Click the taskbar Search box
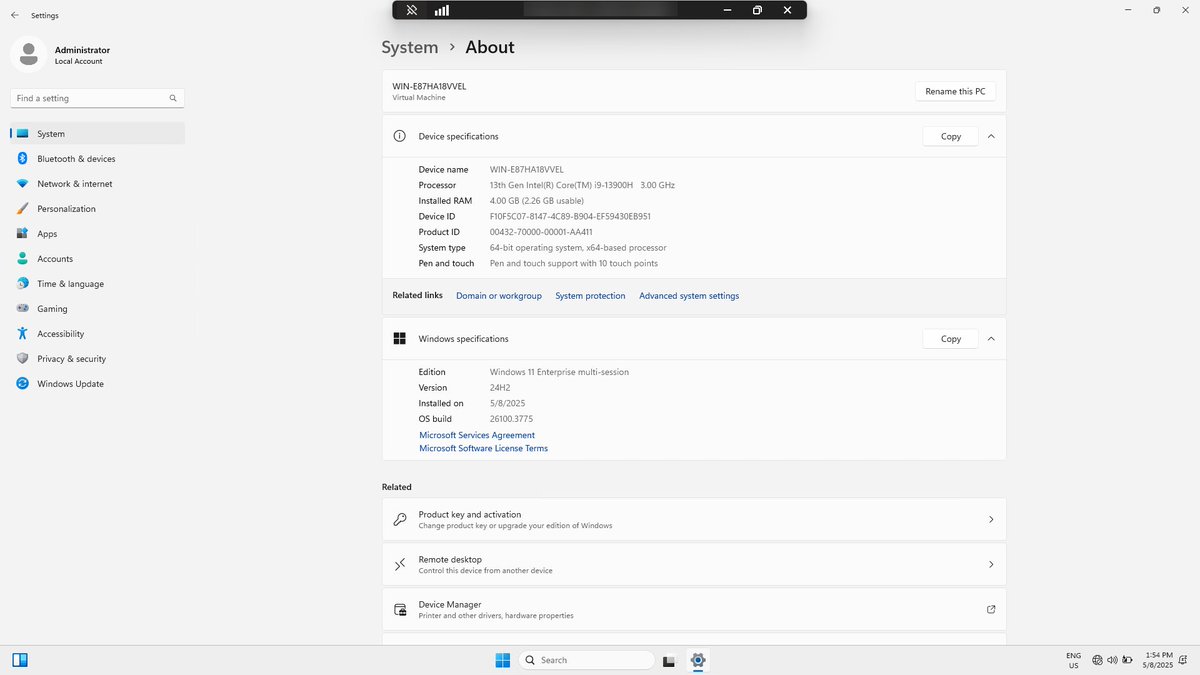The image size is (1200, 675). (x=588, y=660)
